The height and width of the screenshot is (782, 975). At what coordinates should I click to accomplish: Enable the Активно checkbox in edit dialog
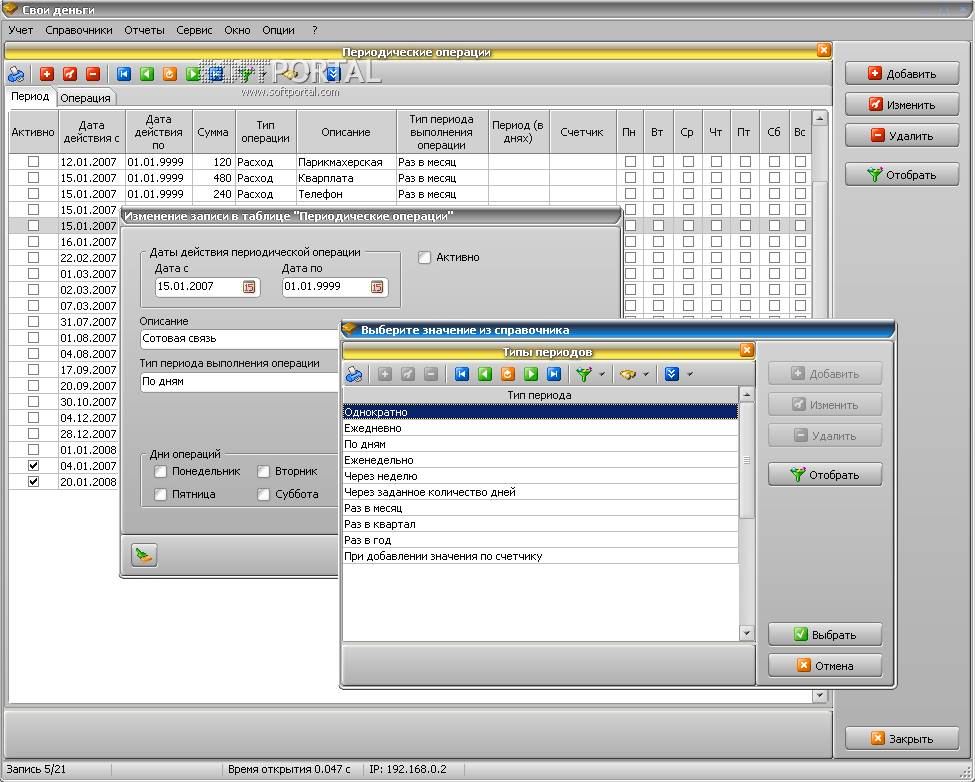[x=425, y=257]
